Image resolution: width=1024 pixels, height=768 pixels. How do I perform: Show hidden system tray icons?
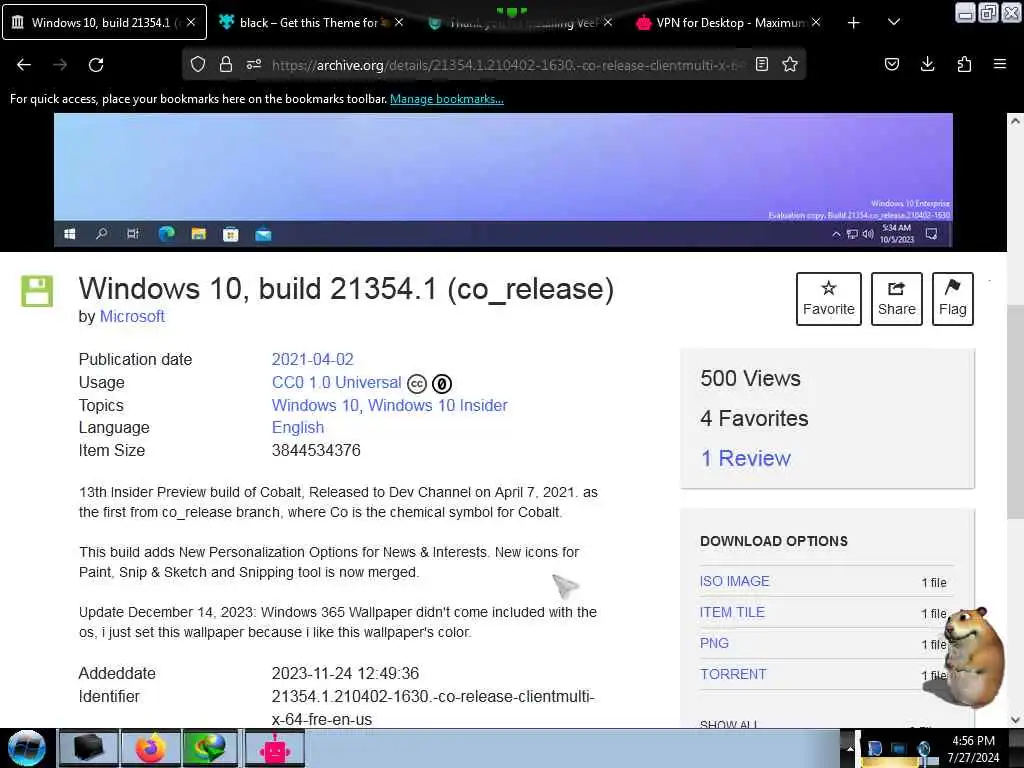click(x=850, y=748)
